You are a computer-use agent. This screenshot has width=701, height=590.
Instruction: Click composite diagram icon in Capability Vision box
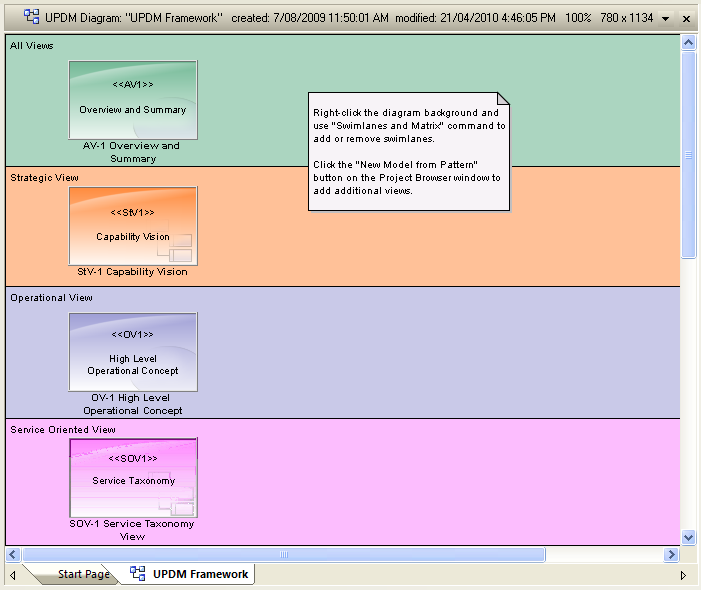click(x=180, y=248)
